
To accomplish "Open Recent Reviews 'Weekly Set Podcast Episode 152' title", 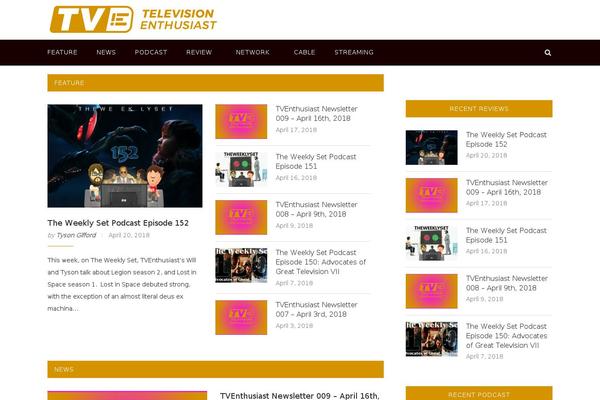I will click(x=506, y=139).
